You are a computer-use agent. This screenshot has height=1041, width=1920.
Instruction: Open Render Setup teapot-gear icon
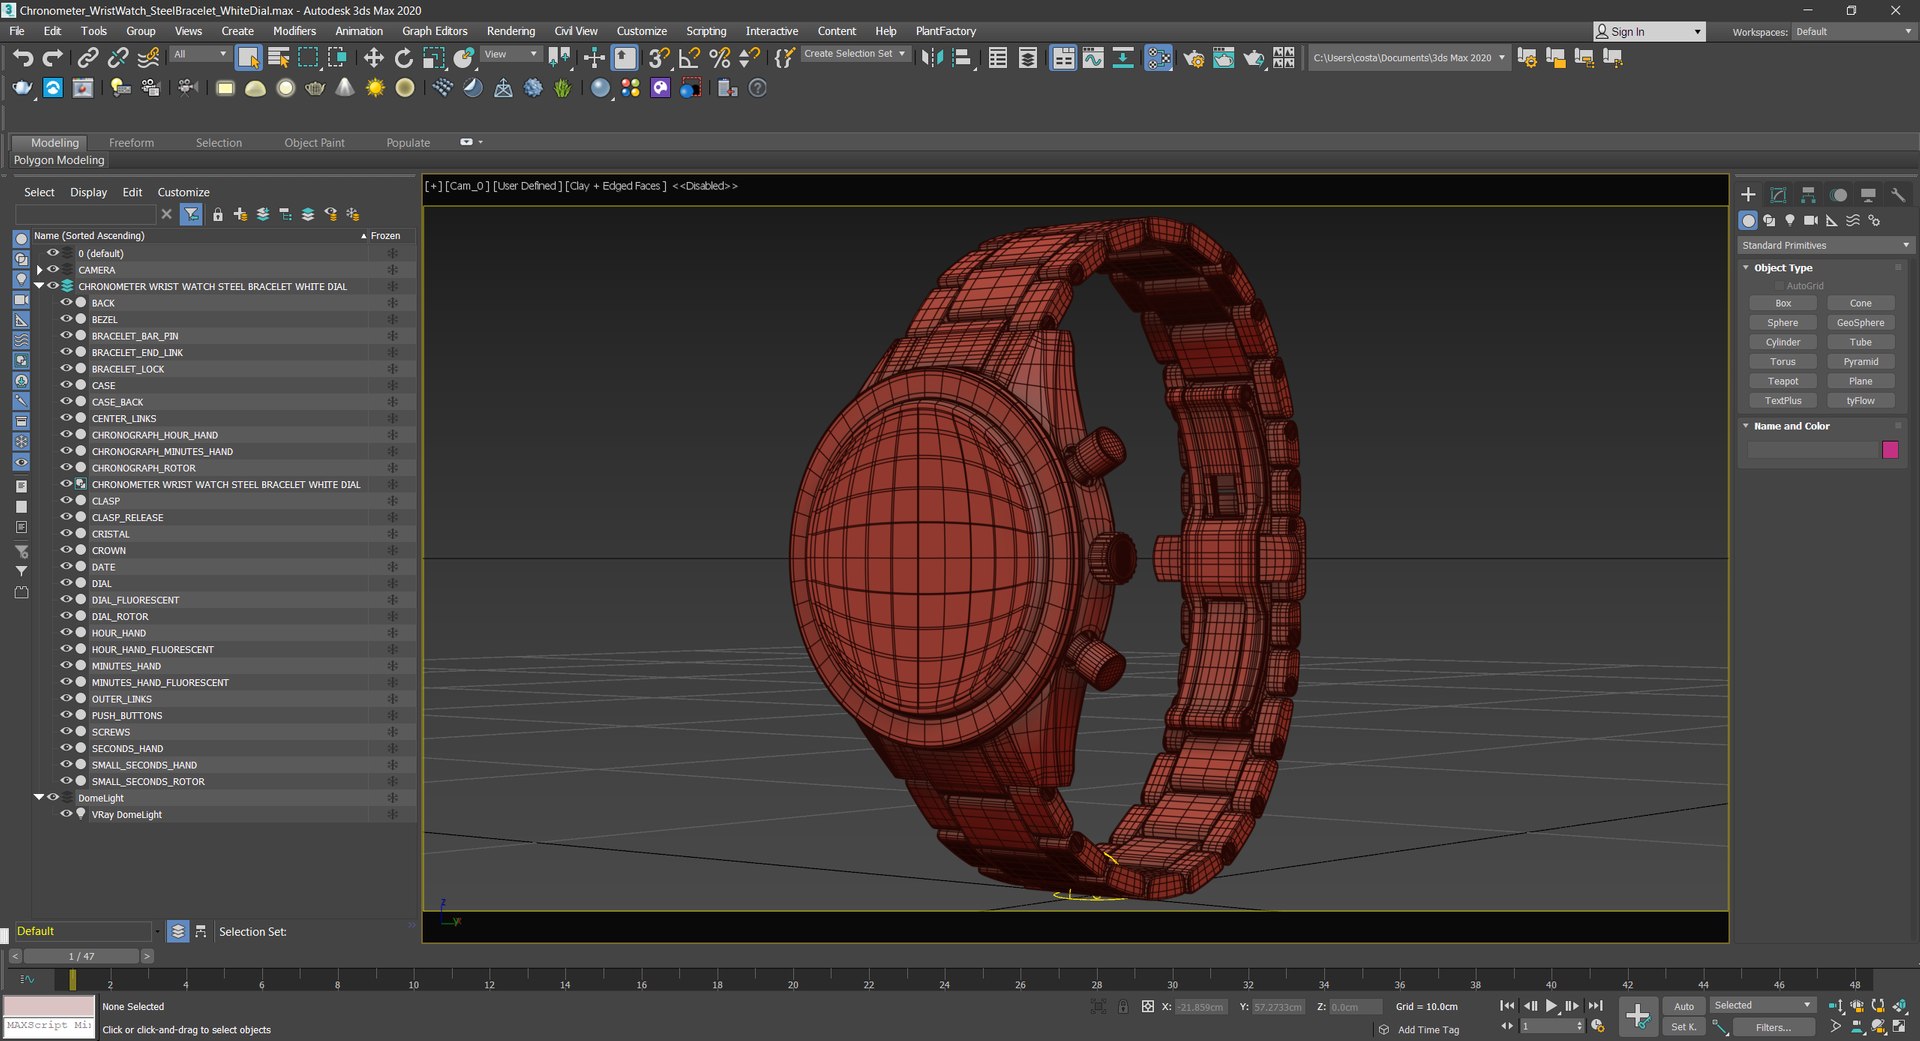(x=1193, y=58)
